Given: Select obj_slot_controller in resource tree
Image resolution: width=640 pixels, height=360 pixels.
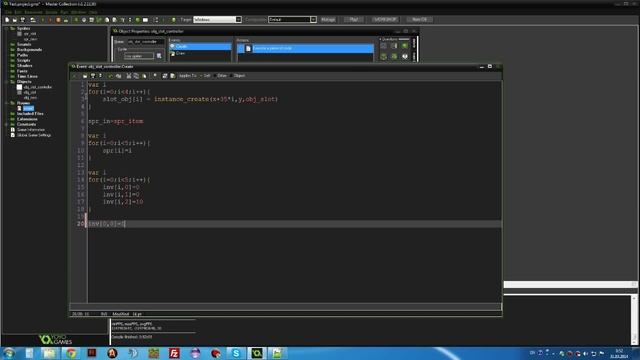Looking at the screenshot, I should click(38, 87).
